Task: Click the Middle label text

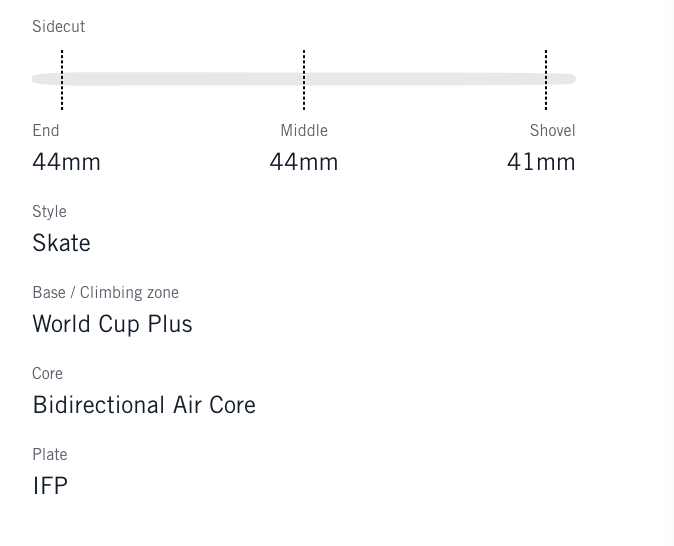Action: [x=304, y=131]
